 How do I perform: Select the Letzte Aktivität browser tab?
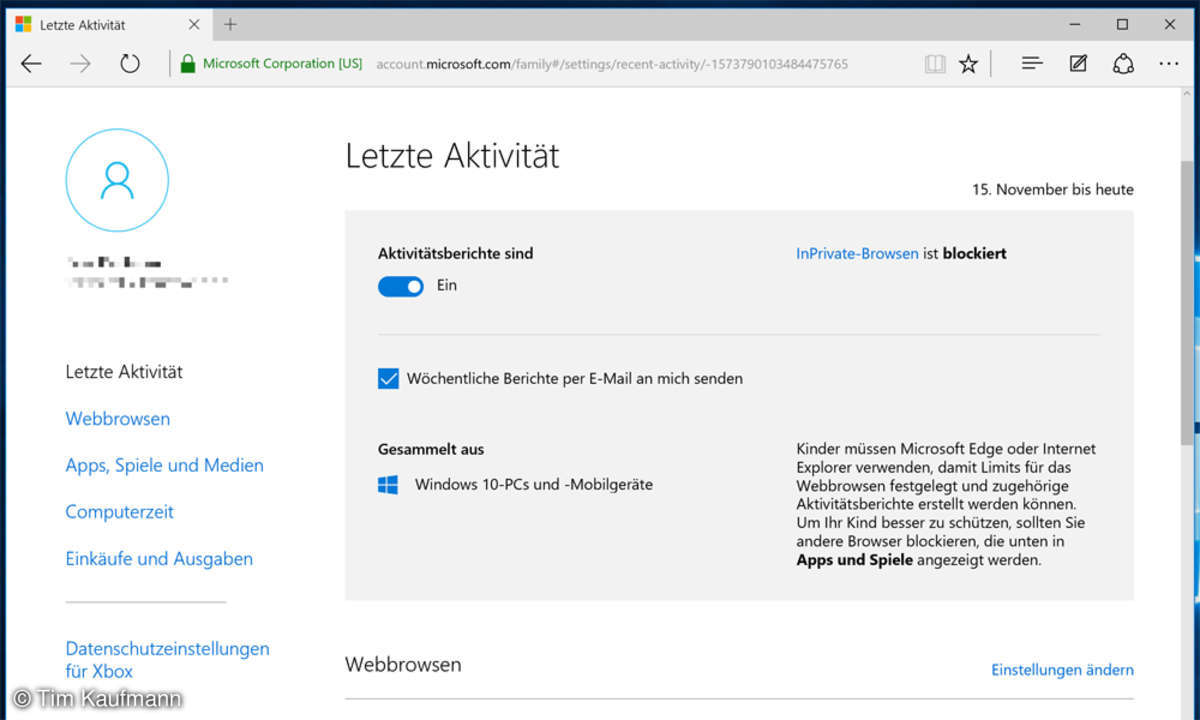[107, 24]
